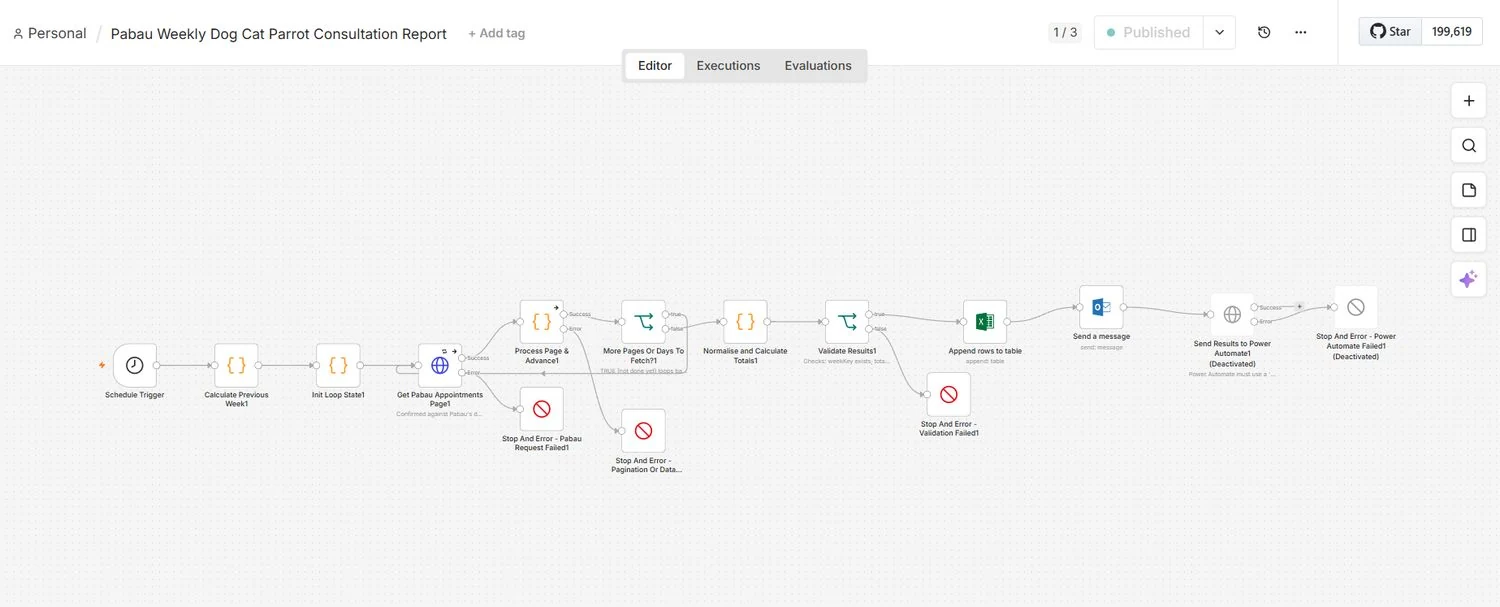The image size is (1500, 607).
Task: Click the Schedule Trigger output connector
Action: pos(157,366)
